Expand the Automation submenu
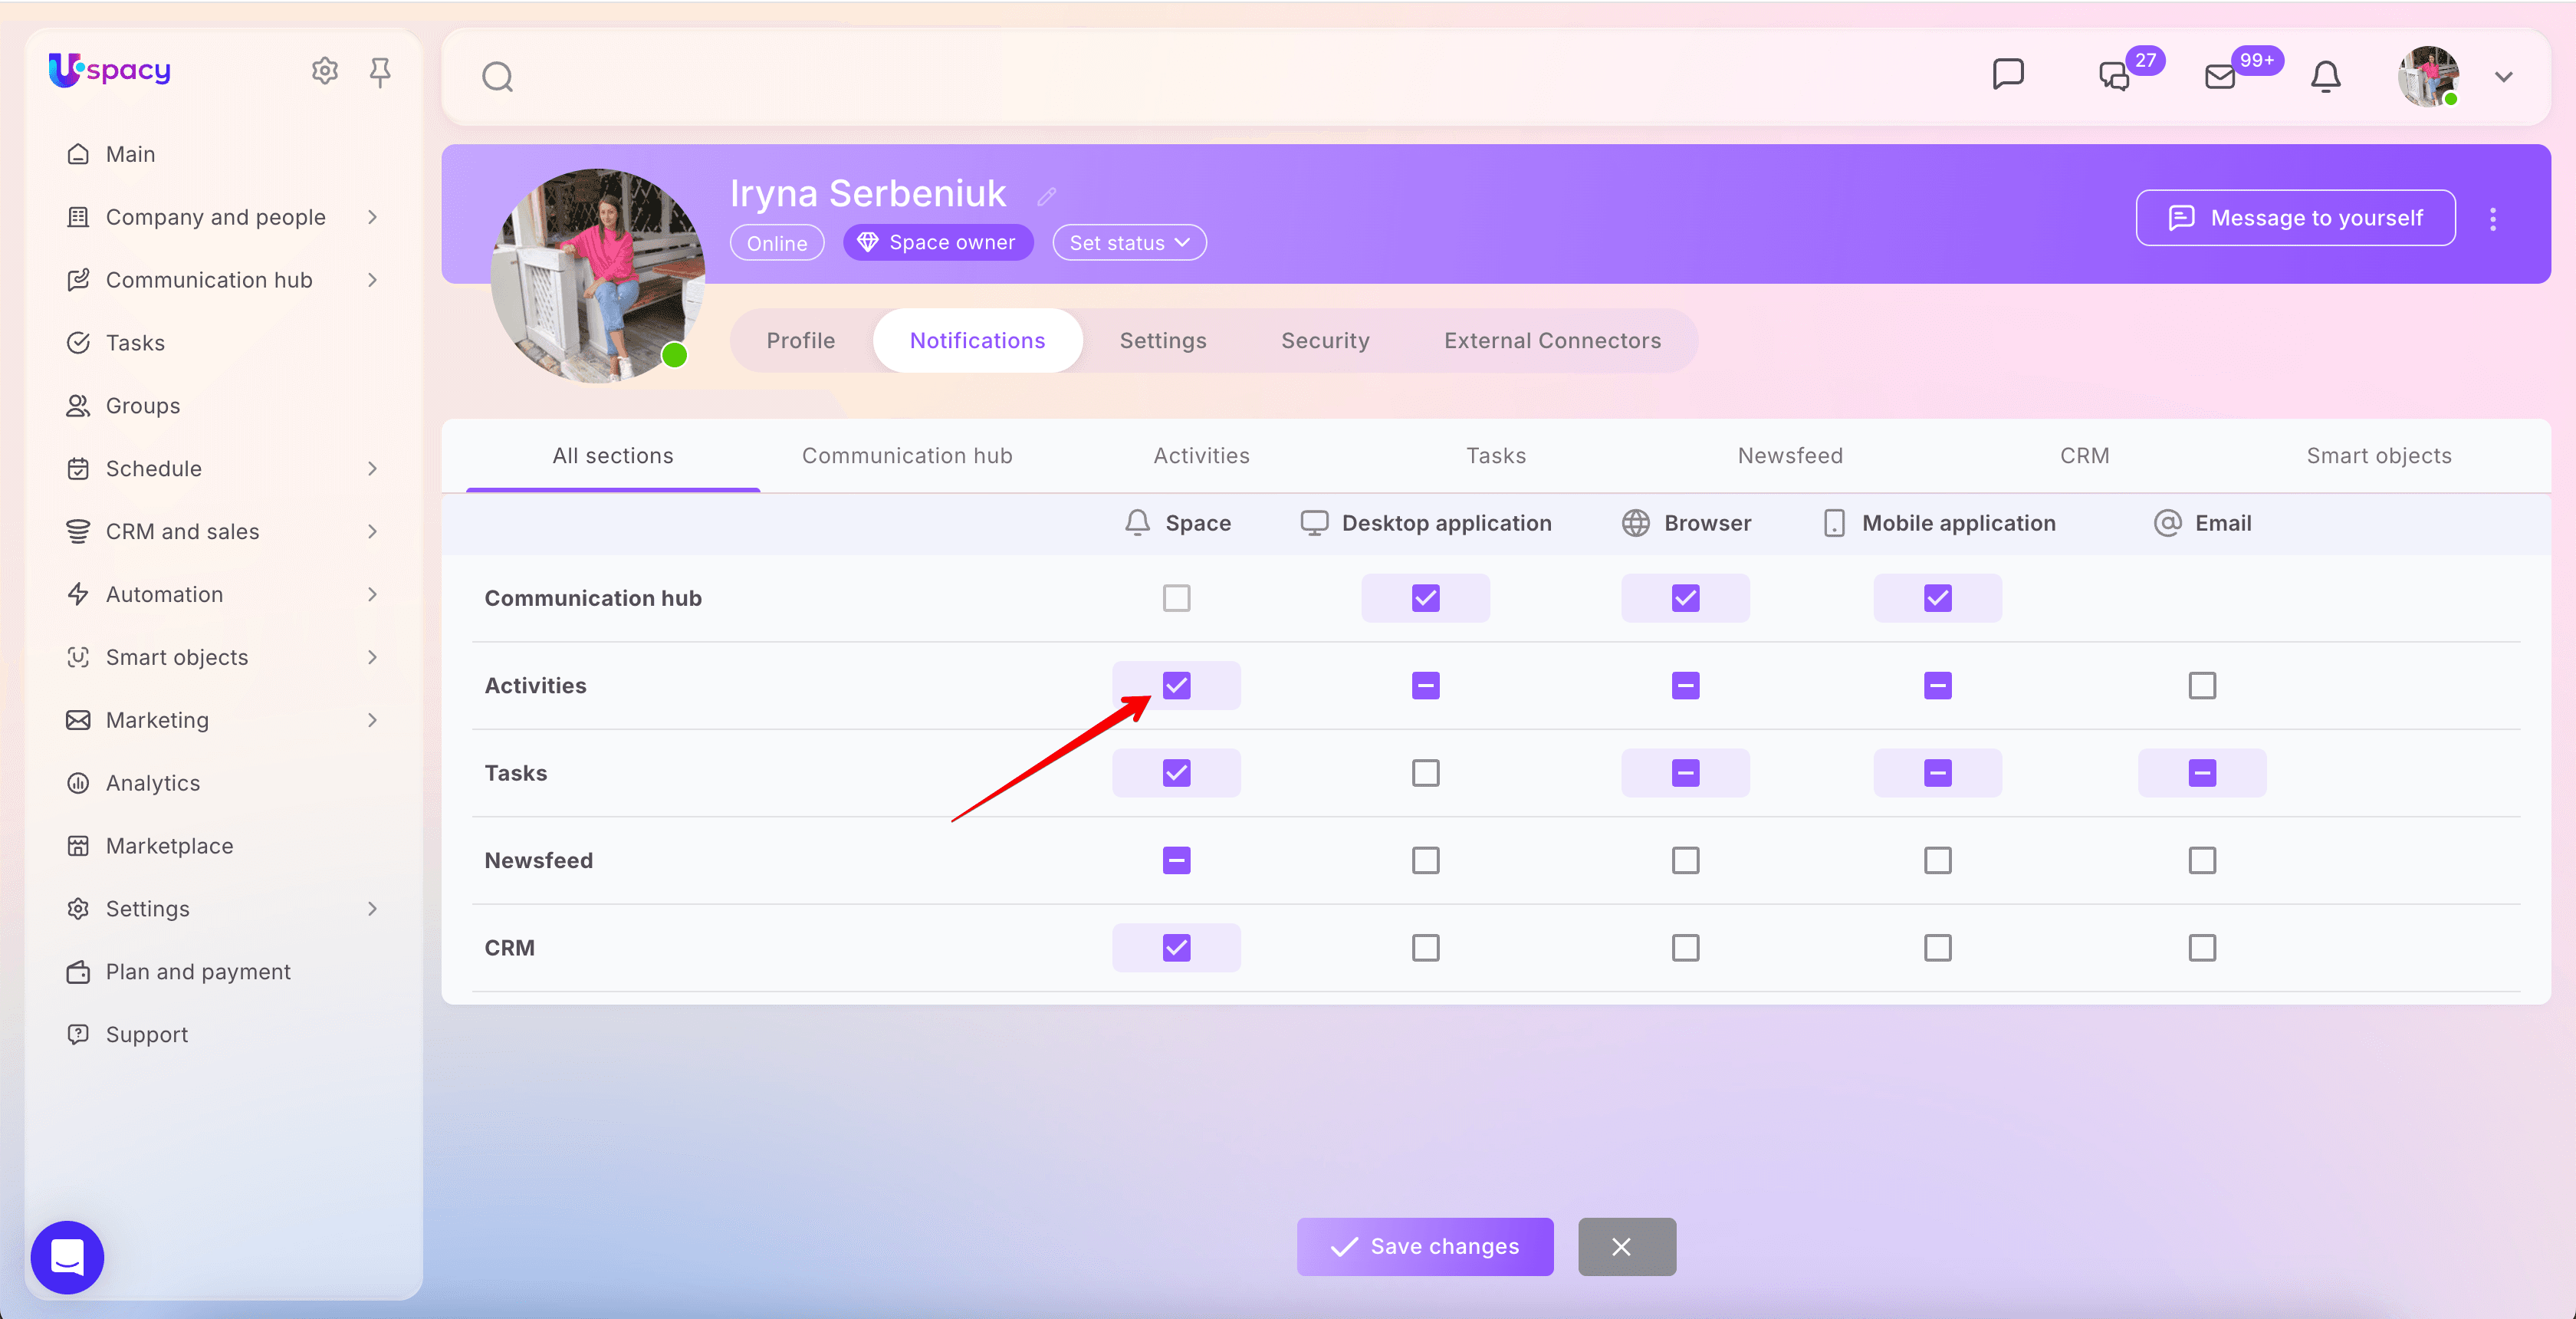 point(372,595)
